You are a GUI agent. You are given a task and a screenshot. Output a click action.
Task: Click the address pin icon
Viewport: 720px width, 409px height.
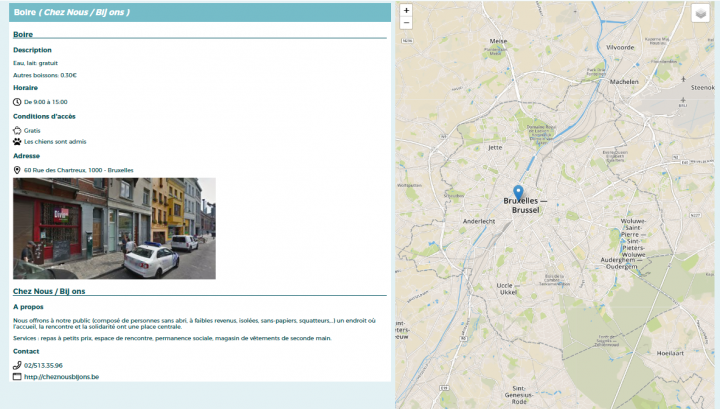(17, 170)
